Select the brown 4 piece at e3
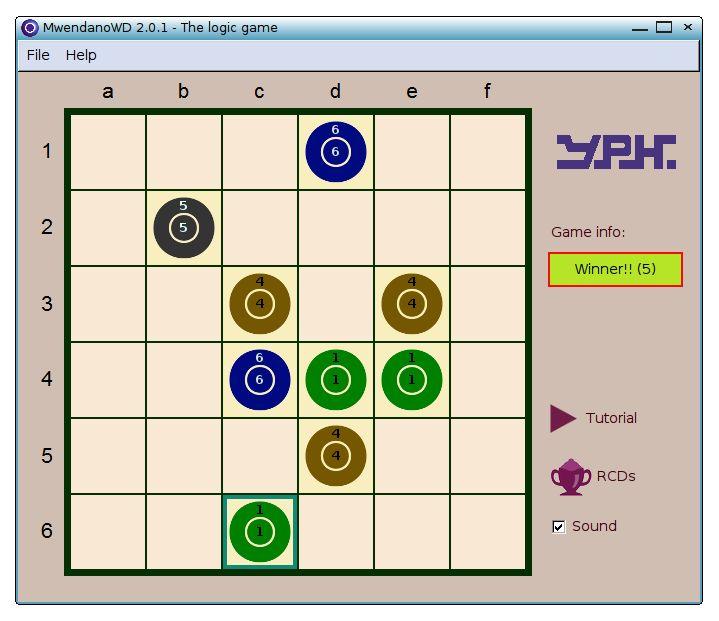This screenshot has width=719, height=621. [x=411, y=304]
